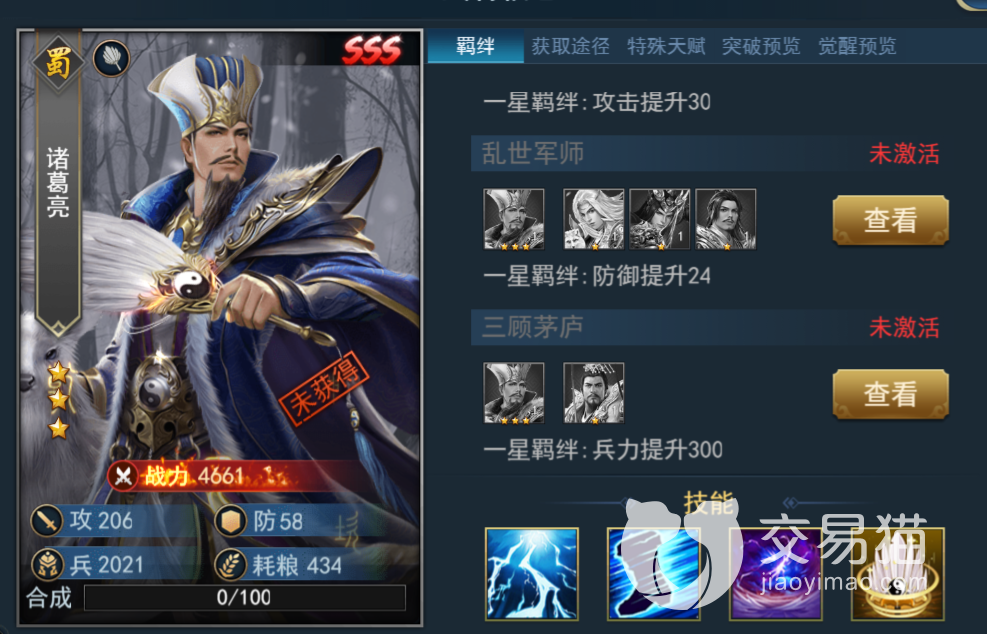Tap the blue whirlwind skill icon

point(653,574)
